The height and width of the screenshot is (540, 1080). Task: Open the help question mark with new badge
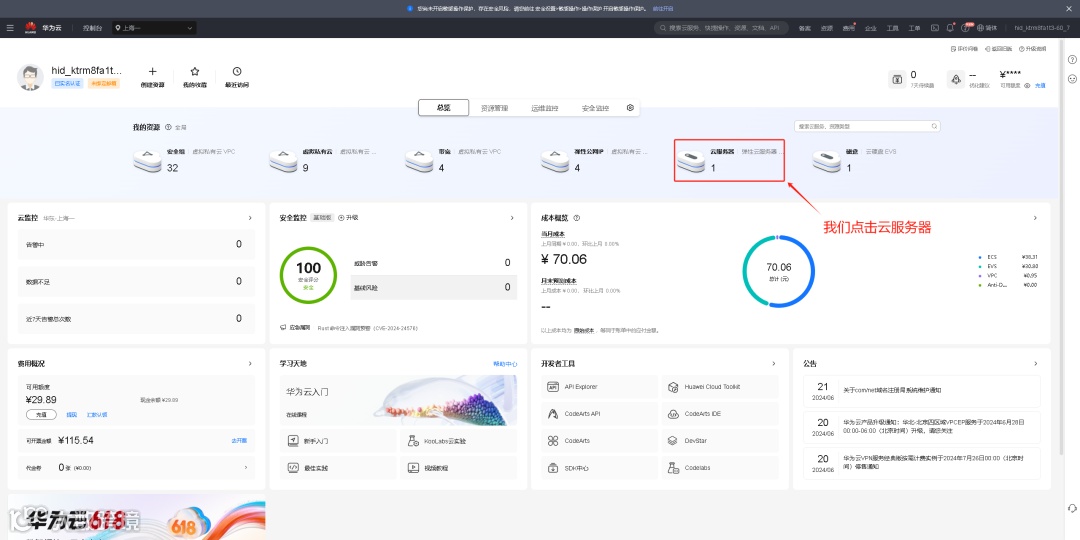click(967, 28)
